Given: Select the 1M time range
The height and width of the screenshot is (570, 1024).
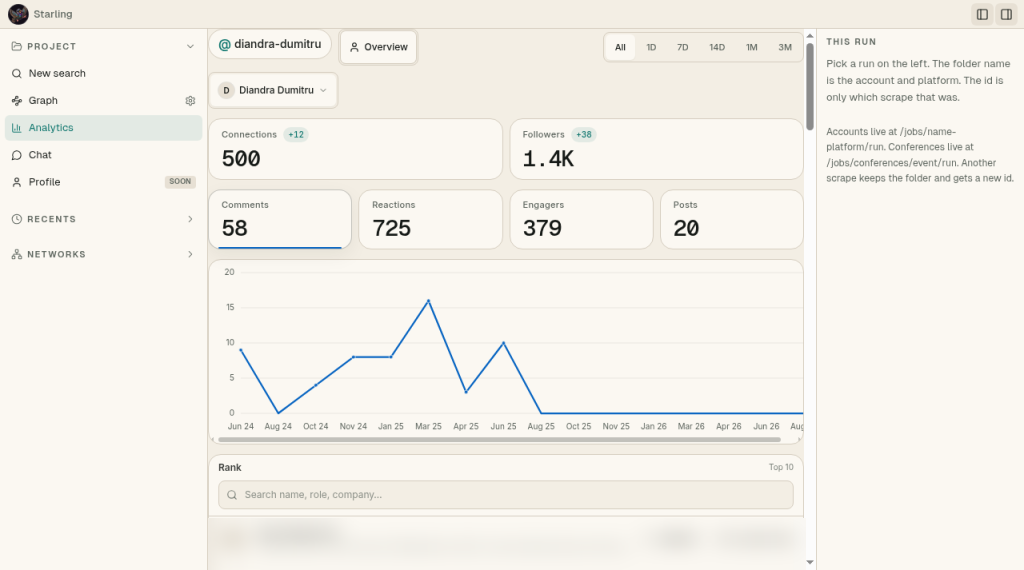Looking at the screenshot, I should pos(752,47).
